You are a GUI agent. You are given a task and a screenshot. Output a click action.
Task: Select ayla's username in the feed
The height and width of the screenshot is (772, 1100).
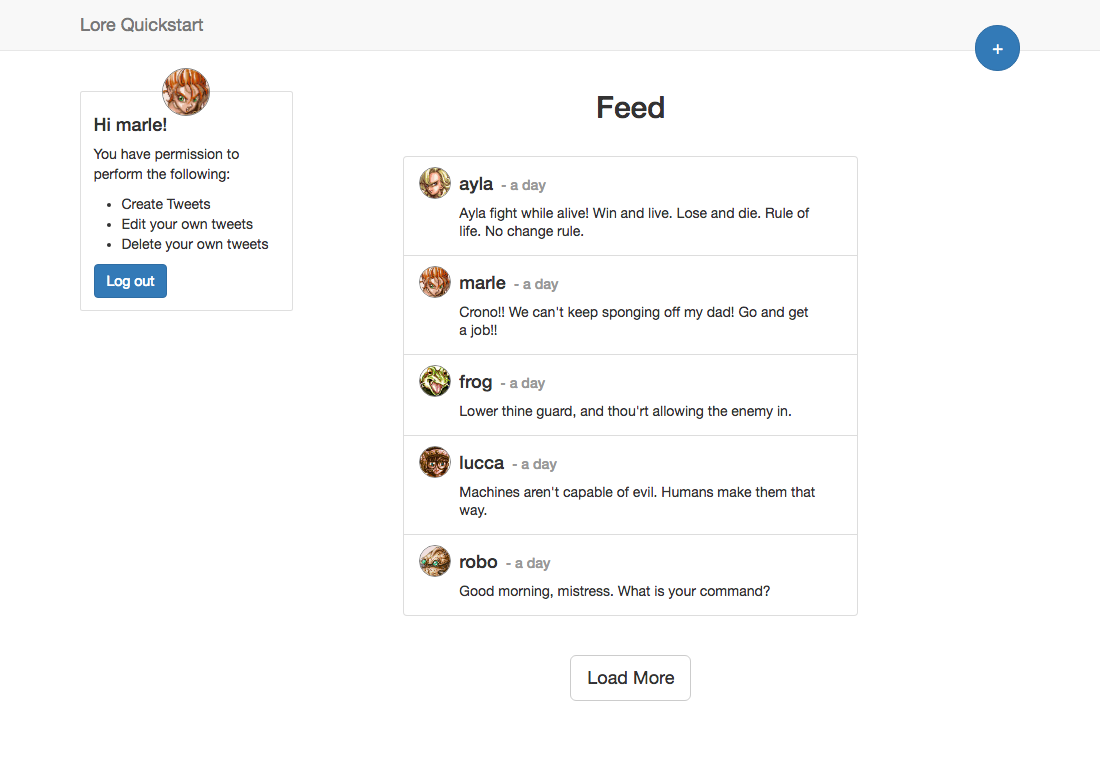click(476, 184)
